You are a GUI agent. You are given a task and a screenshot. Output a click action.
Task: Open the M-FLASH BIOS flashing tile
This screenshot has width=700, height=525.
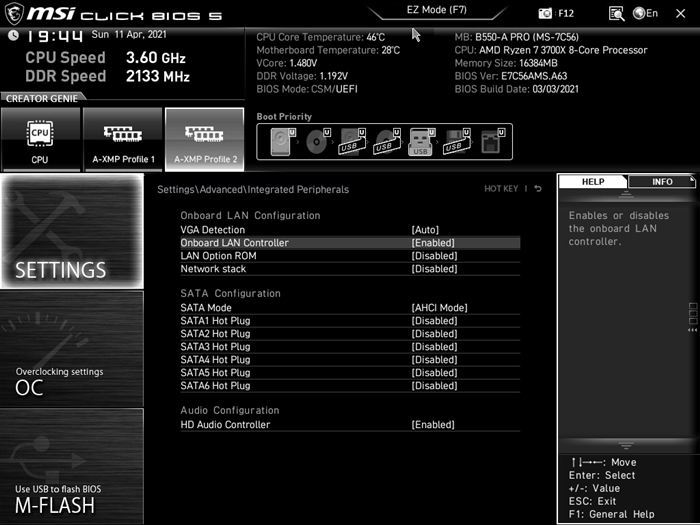(72, 466)
